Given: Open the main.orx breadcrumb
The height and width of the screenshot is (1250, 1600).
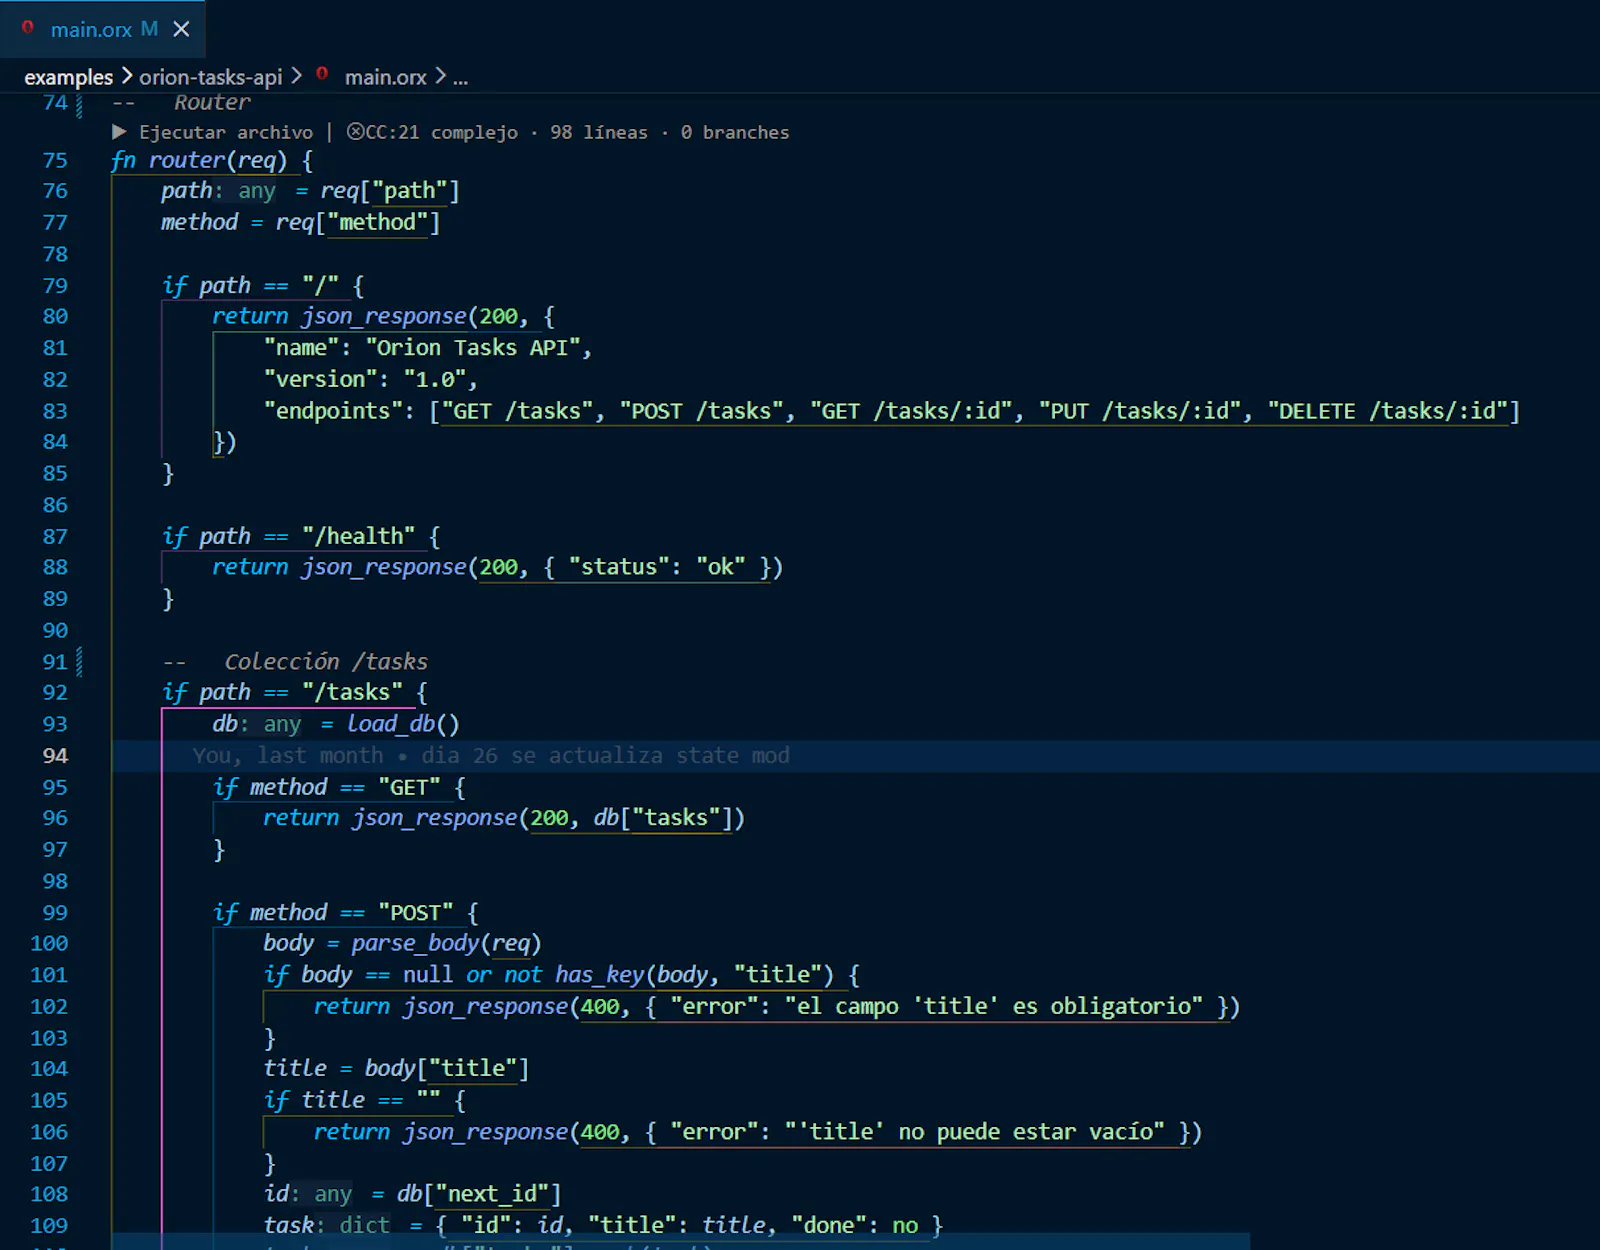Looking at the screenshot, I should click(x=385, y=77).
